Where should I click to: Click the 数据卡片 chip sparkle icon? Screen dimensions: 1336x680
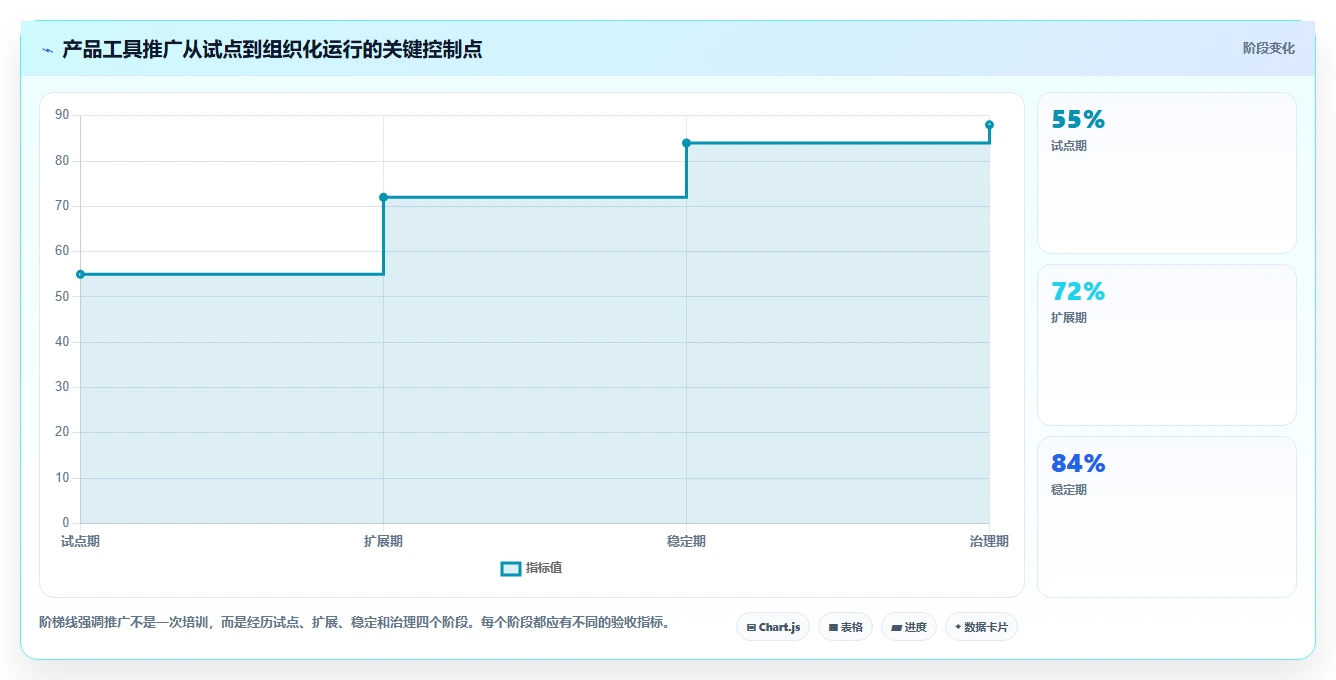(x=958, y=627)
